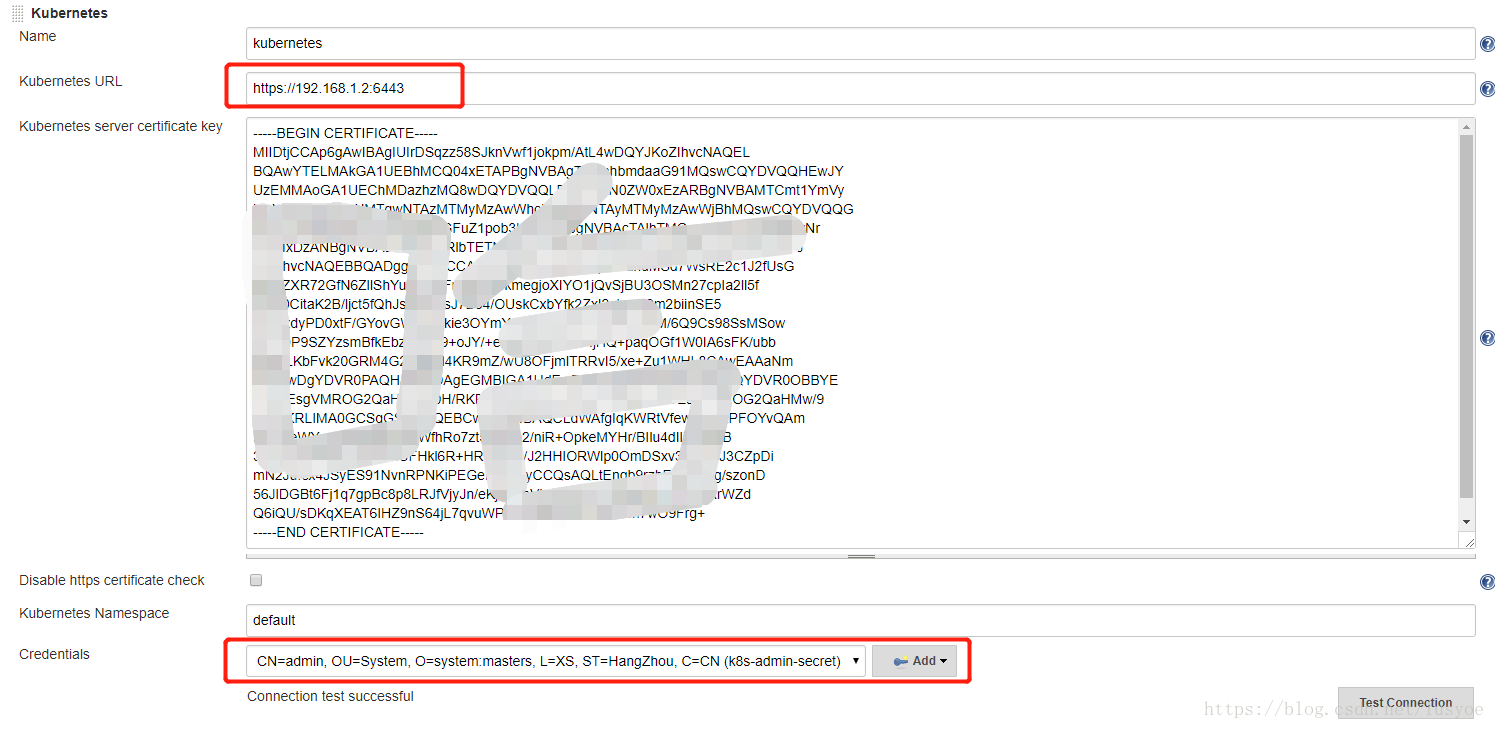Click the certificate textarea scrollbar up arrow
This screenshot has width=1495, height=729.
[x=1467, y=126]
